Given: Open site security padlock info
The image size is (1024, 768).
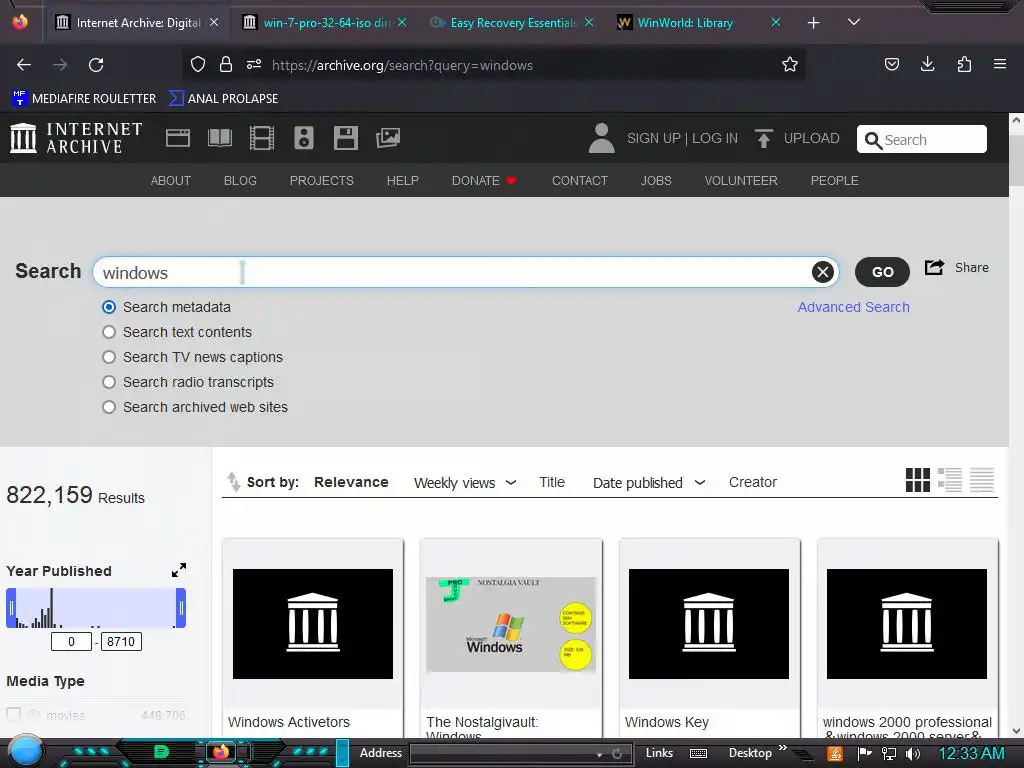Looking at the screenshot, I should (x=226, y=64).
